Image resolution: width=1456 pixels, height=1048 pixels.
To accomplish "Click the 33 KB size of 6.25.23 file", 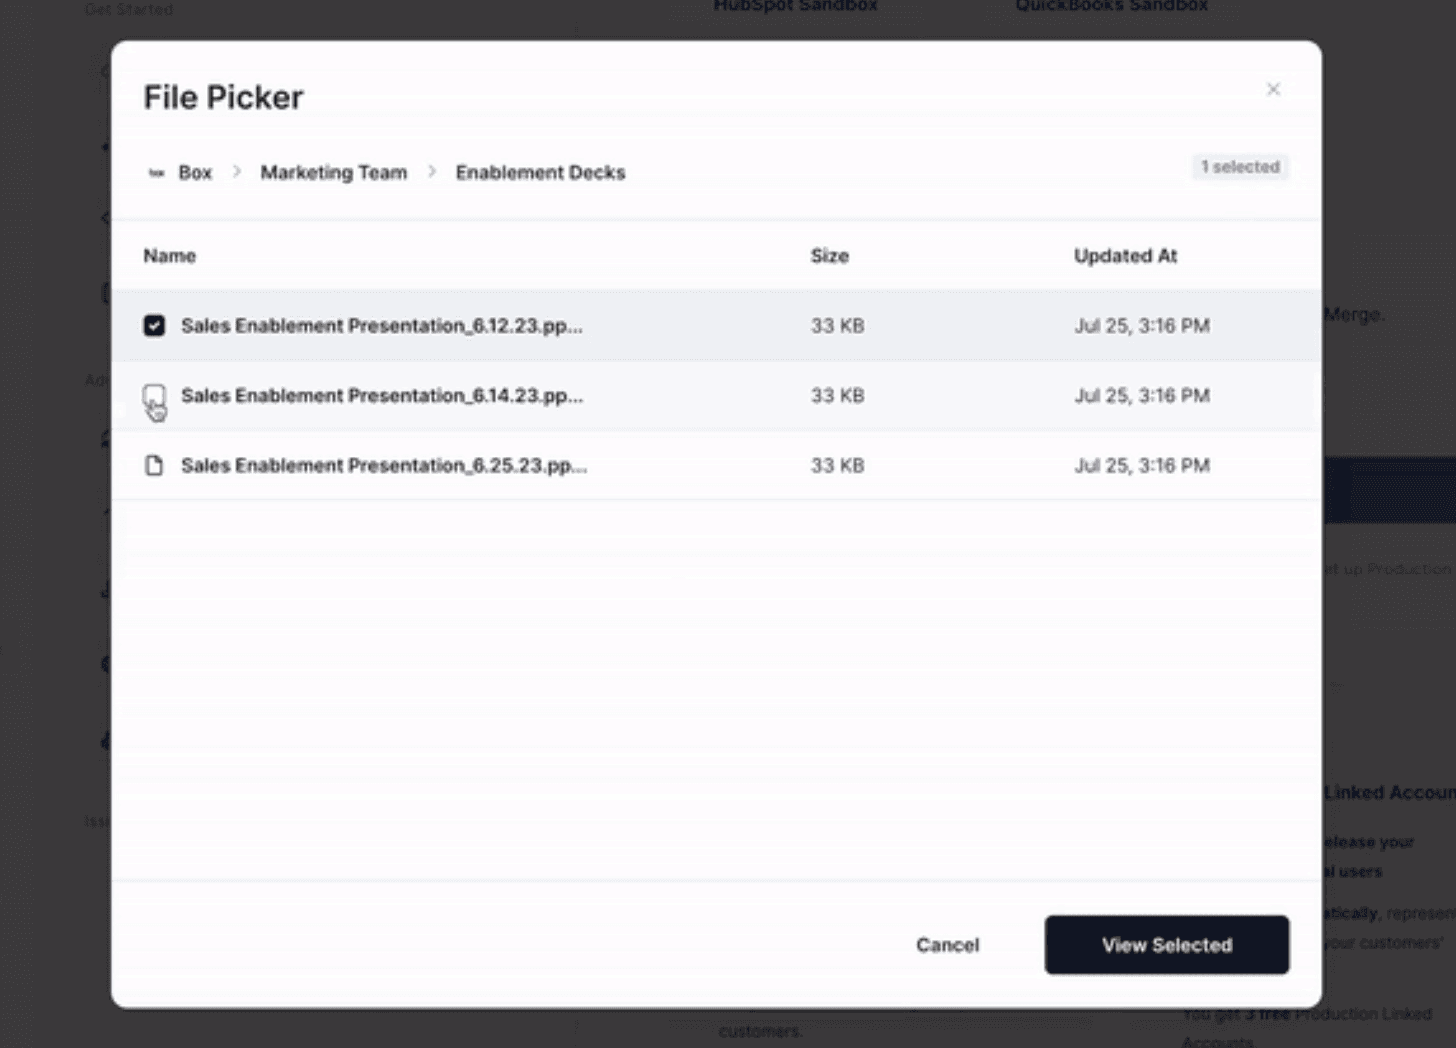I will coord(837,466).
